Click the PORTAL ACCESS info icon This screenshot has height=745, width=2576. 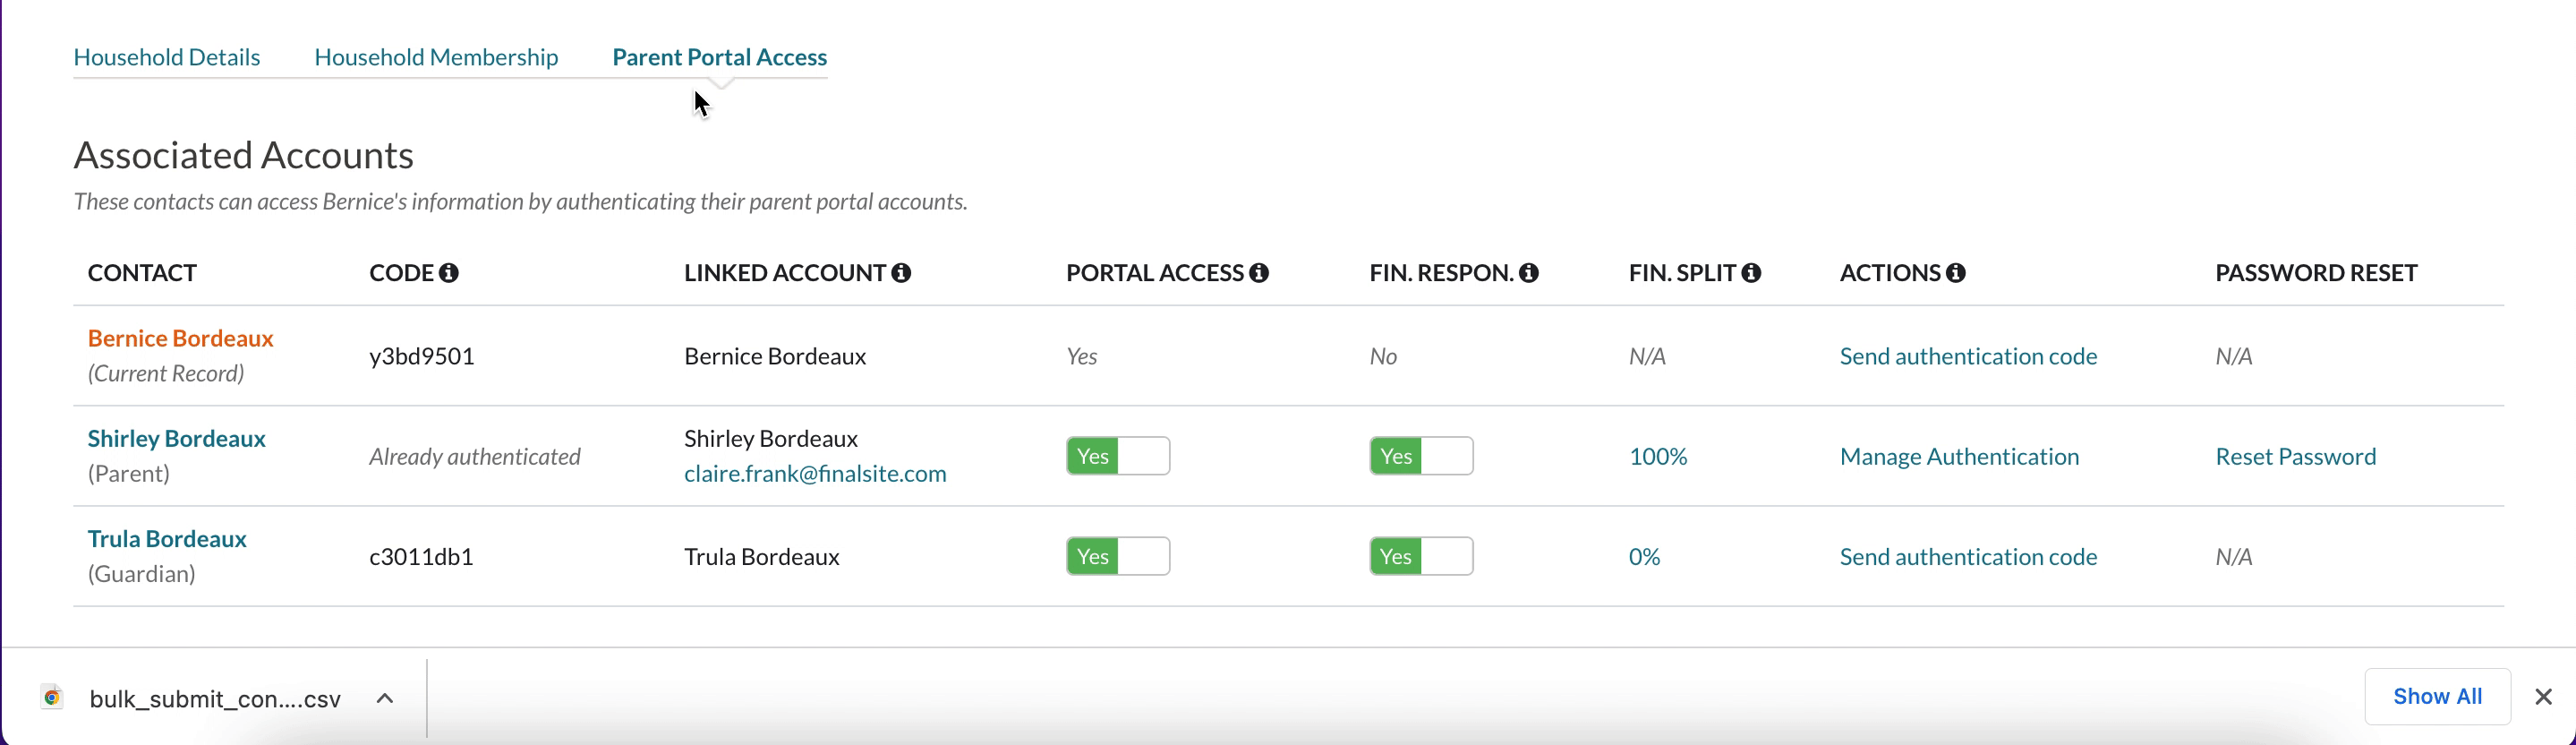pyautogui.click(x=1259, y=273)
